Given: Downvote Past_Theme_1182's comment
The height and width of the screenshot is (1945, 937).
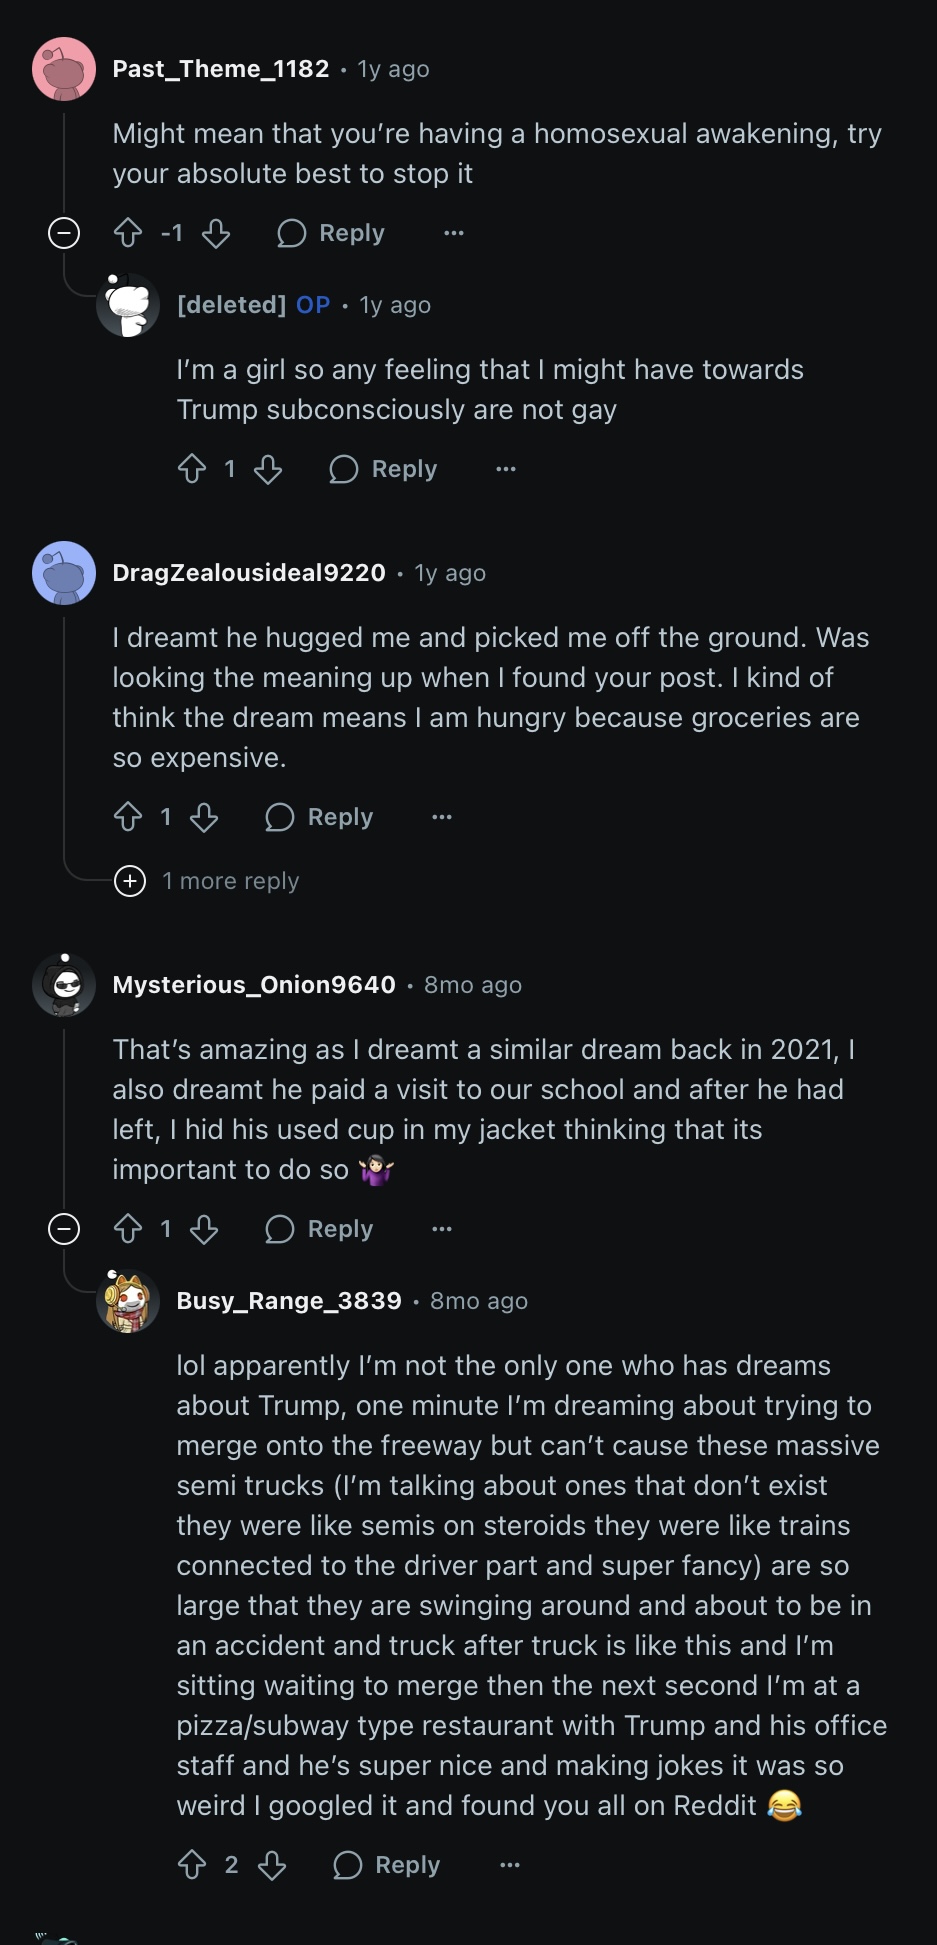Looking at the screenshot, I should click(x=216, y=233).
